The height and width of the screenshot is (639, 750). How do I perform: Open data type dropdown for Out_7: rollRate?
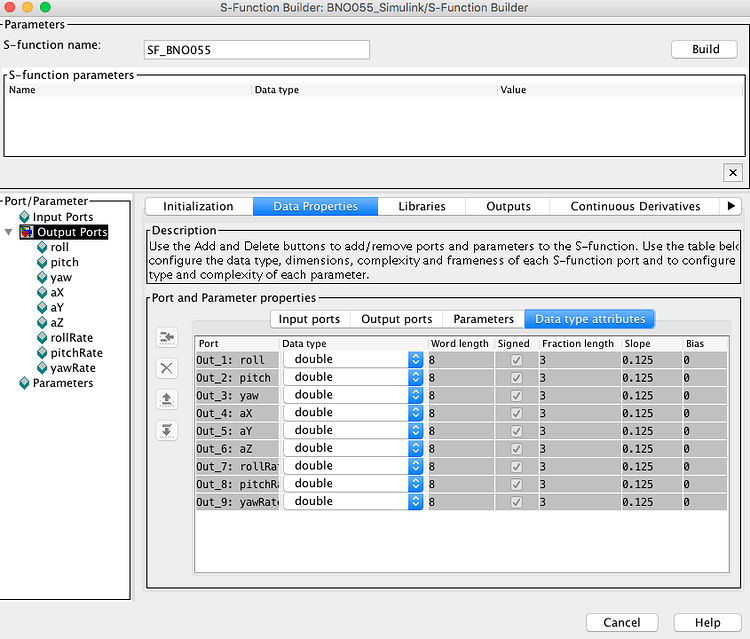(x=416, y=466)
